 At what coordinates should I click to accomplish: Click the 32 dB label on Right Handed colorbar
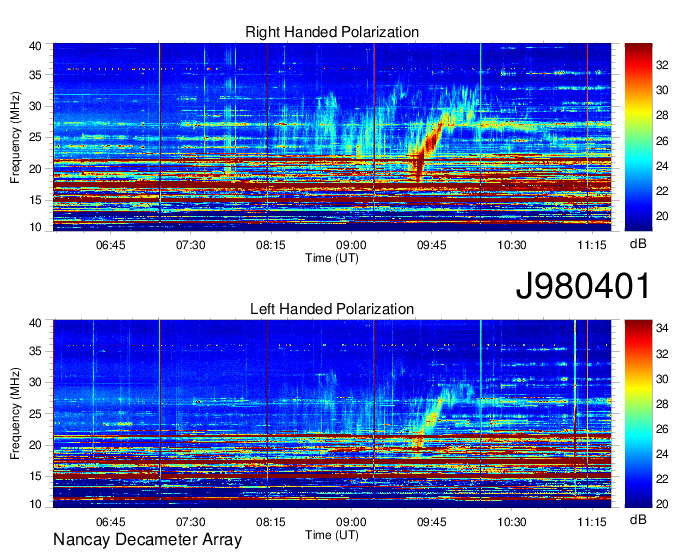(x=662, y=65)
